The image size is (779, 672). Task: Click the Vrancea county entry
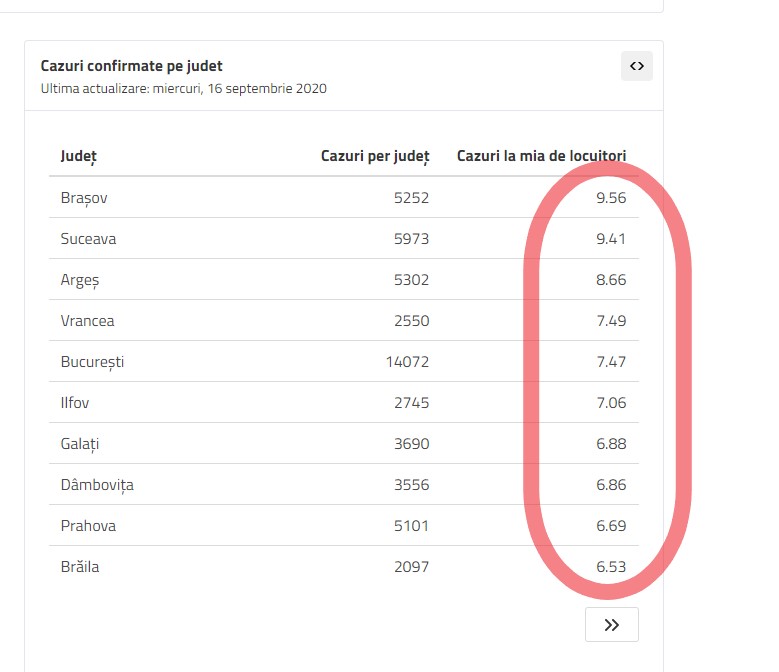point(87,321)
